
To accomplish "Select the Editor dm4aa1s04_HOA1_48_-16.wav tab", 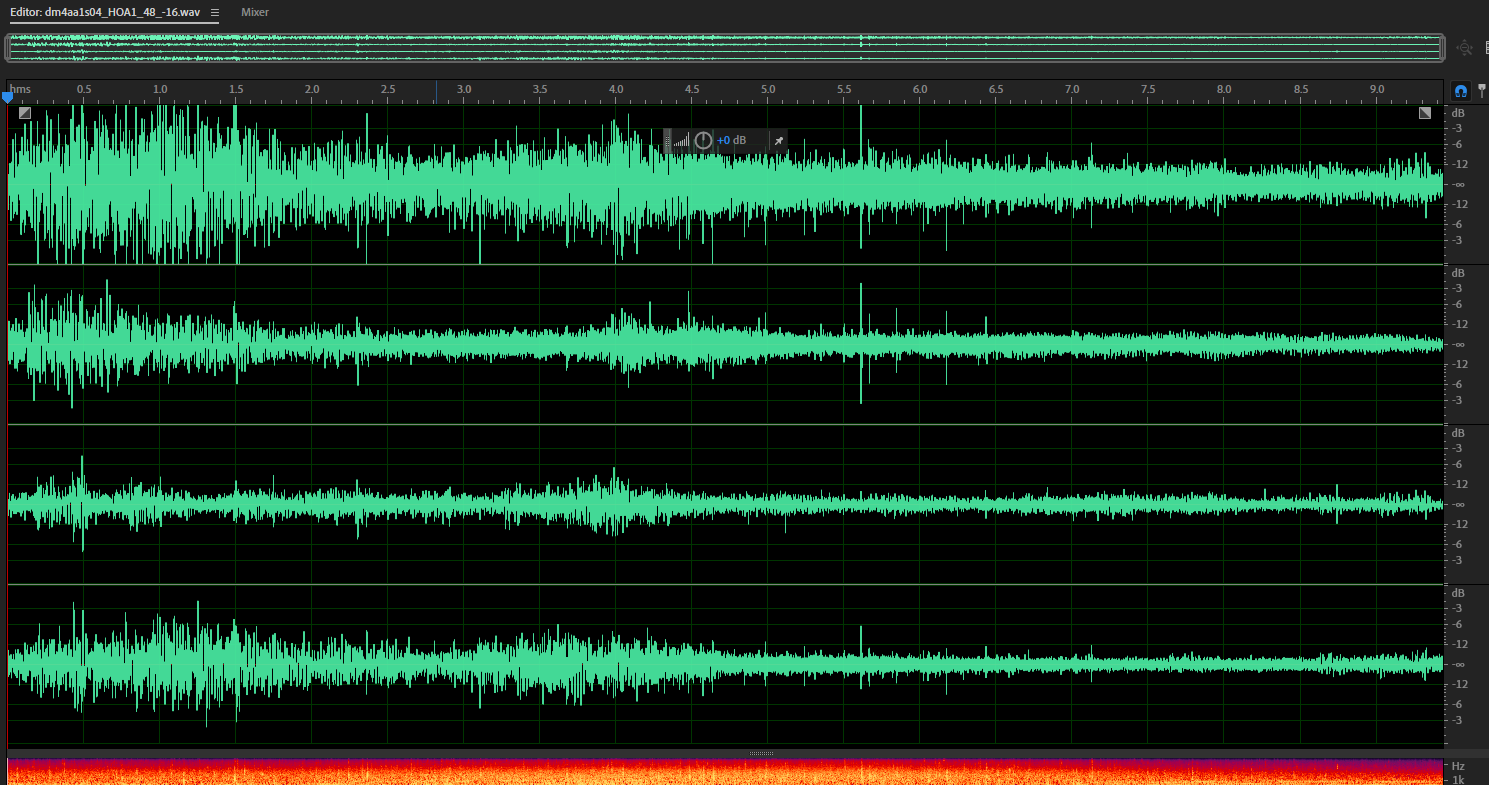I will pos(105,12).
